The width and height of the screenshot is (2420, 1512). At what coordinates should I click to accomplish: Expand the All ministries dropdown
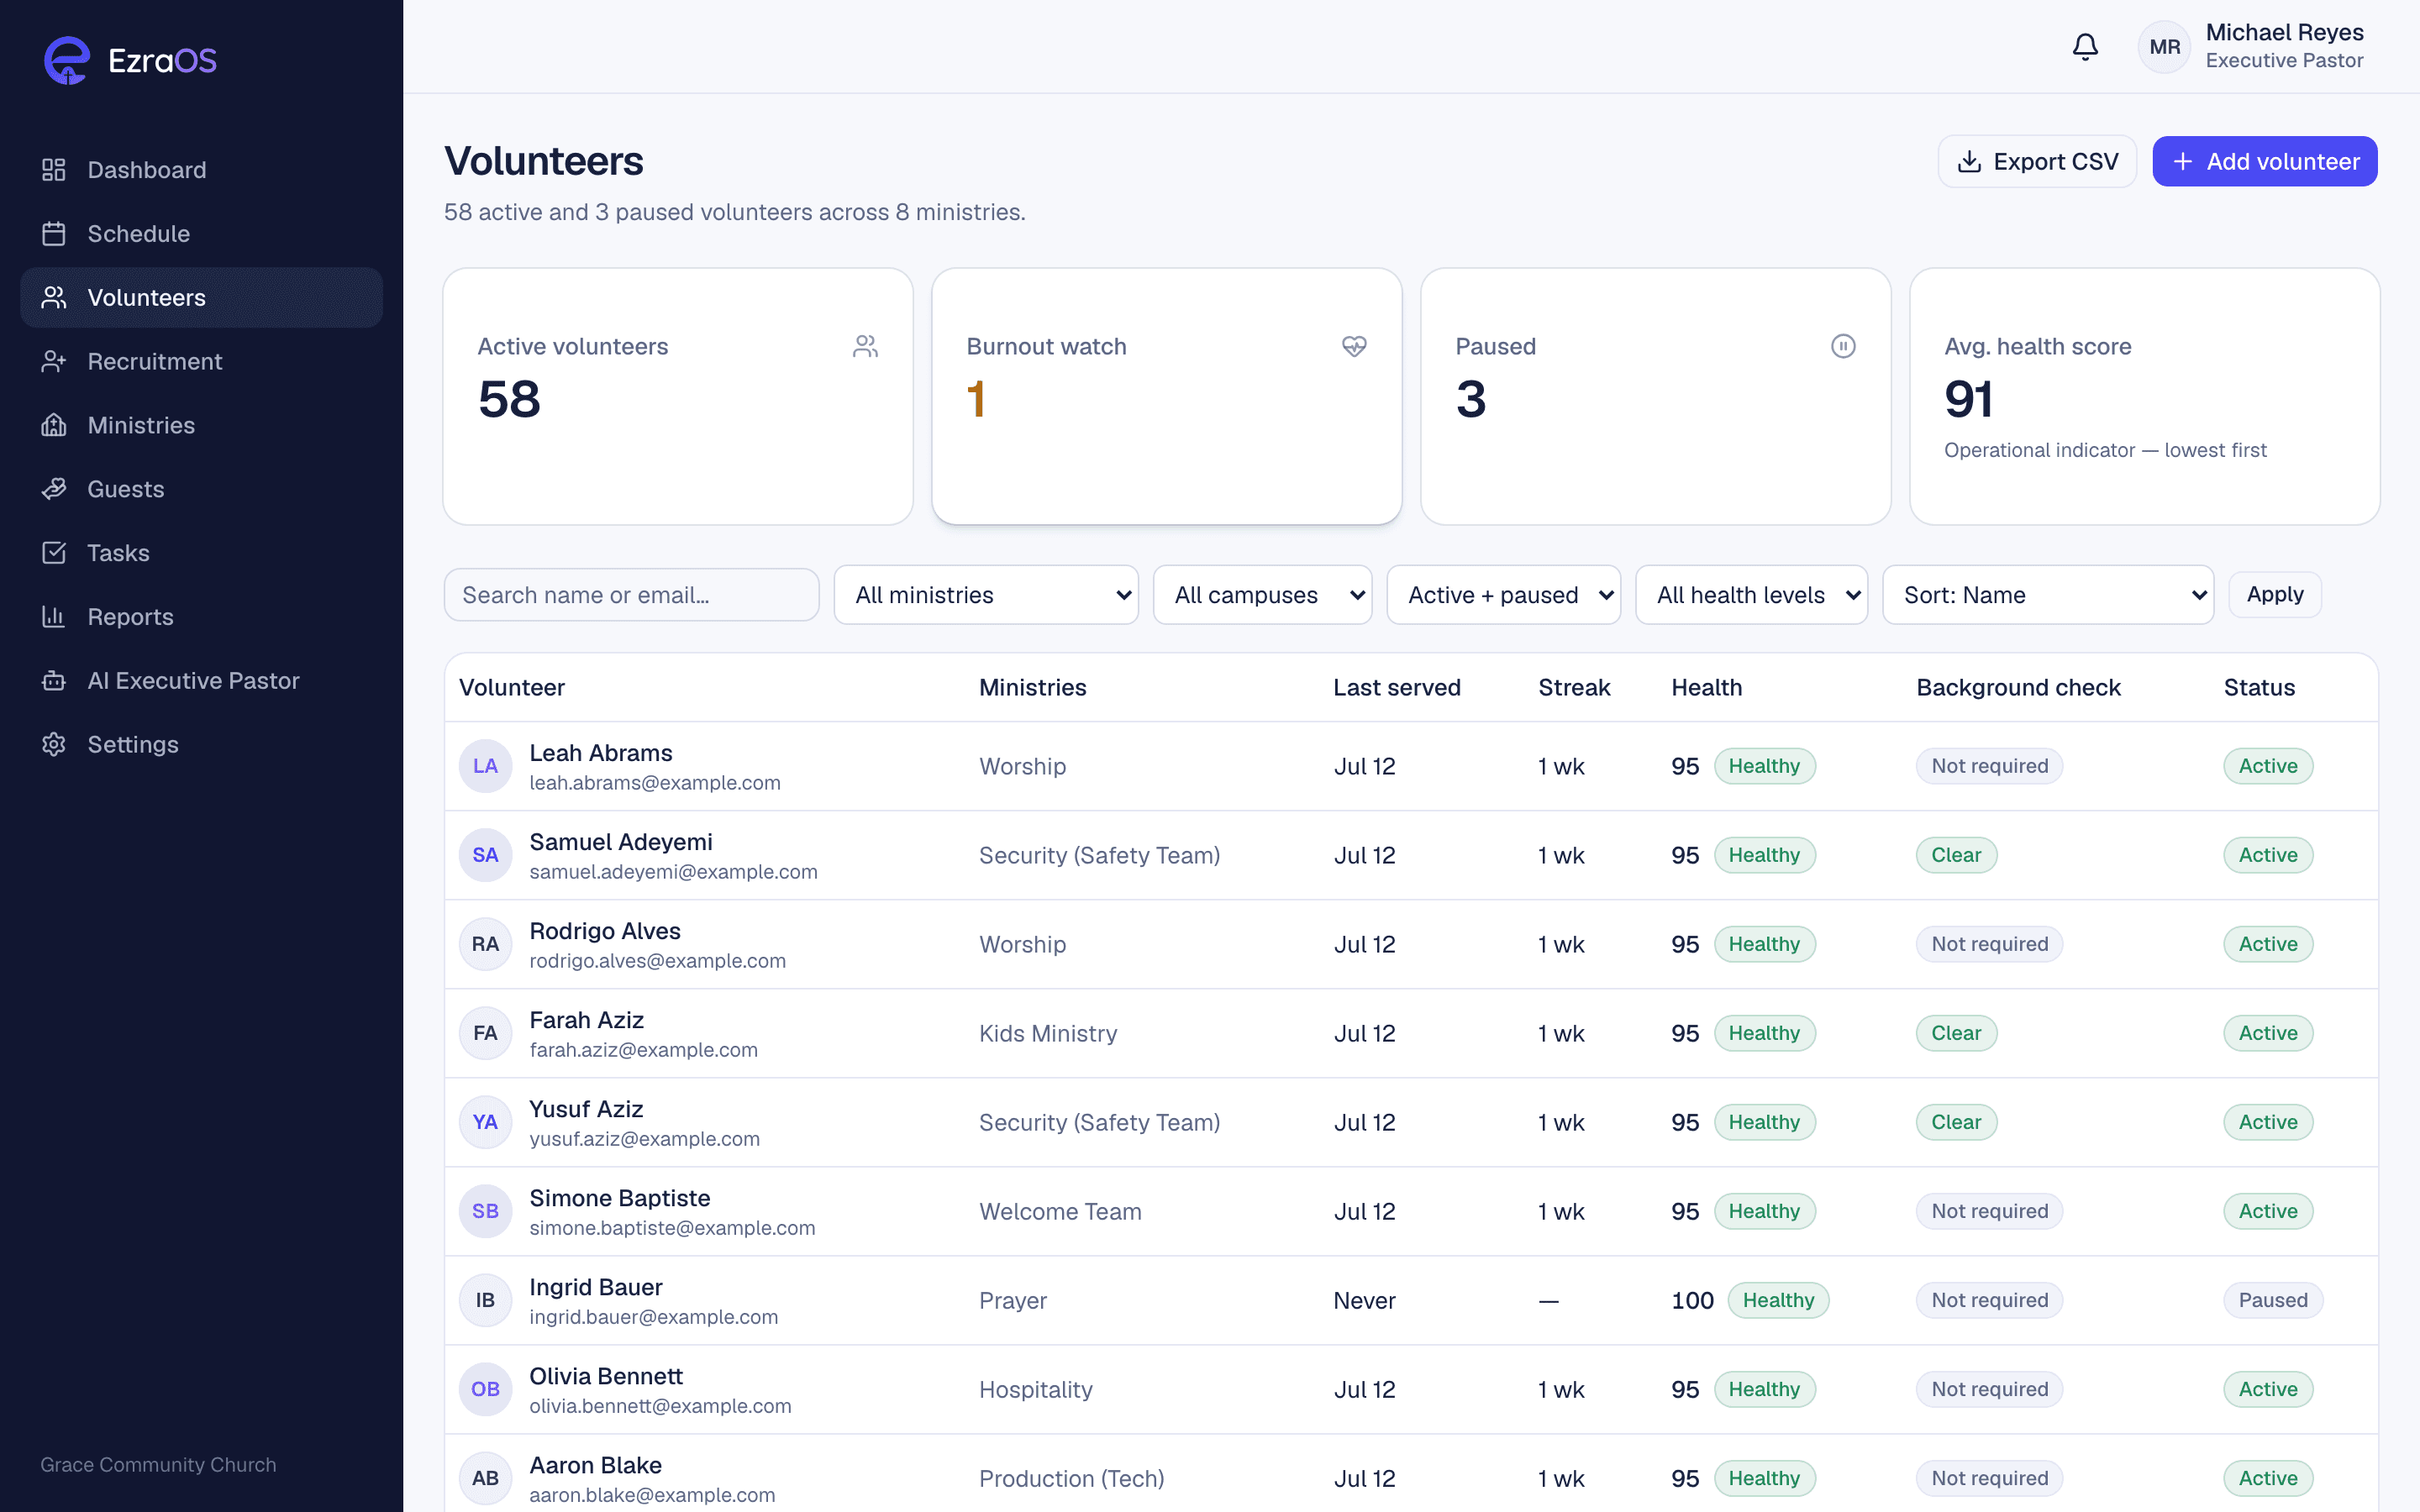pyautogui.click(x=986, y=595)
